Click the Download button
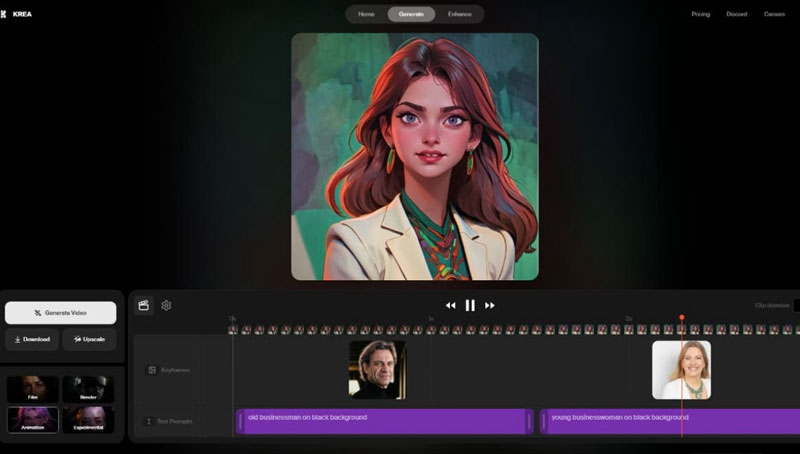800x454 pixels. pyautogui.click(x=32, y=340)
